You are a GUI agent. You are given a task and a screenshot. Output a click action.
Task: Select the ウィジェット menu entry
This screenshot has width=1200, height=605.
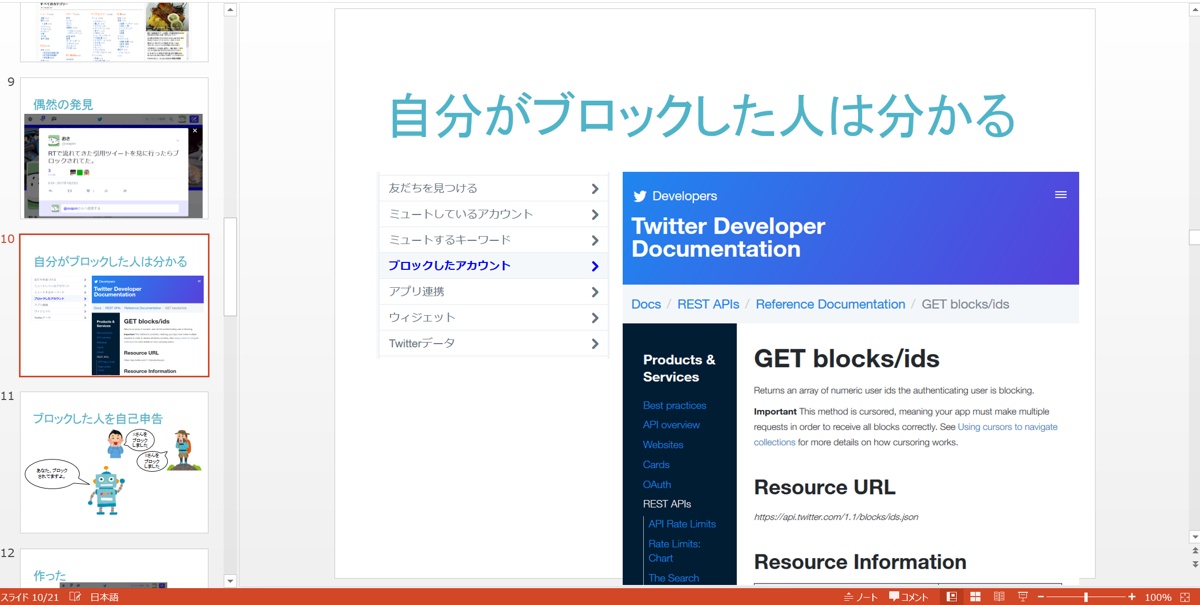(x=493, y=318)
